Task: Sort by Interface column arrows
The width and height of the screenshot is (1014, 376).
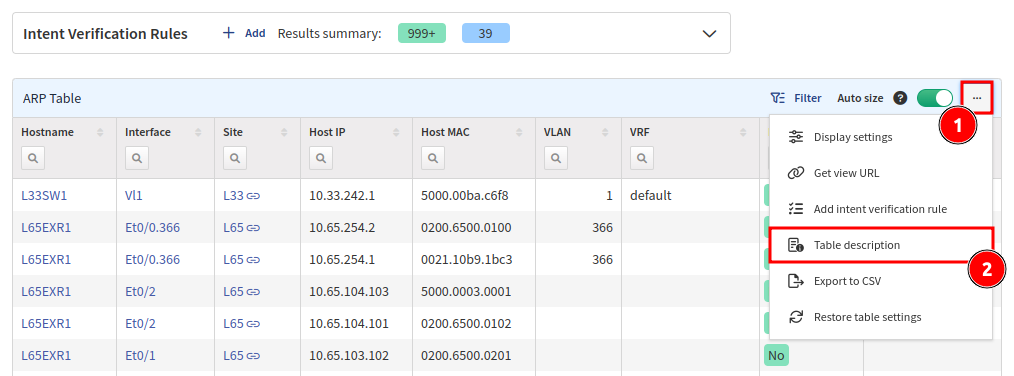Action: click(x=198, y=133)
